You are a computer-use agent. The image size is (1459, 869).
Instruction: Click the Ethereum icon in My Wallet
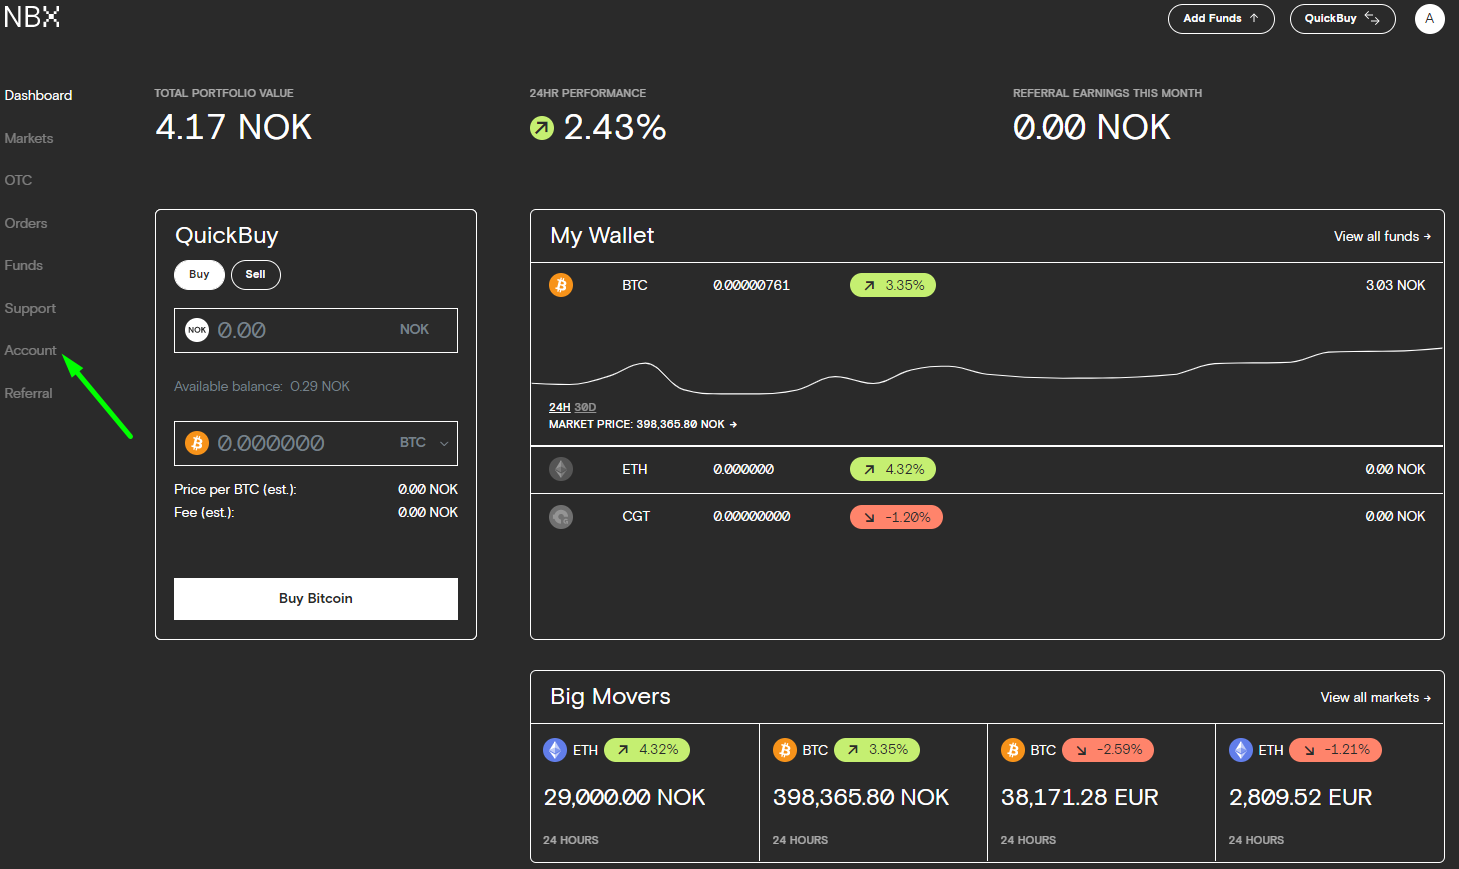[561, 469]
